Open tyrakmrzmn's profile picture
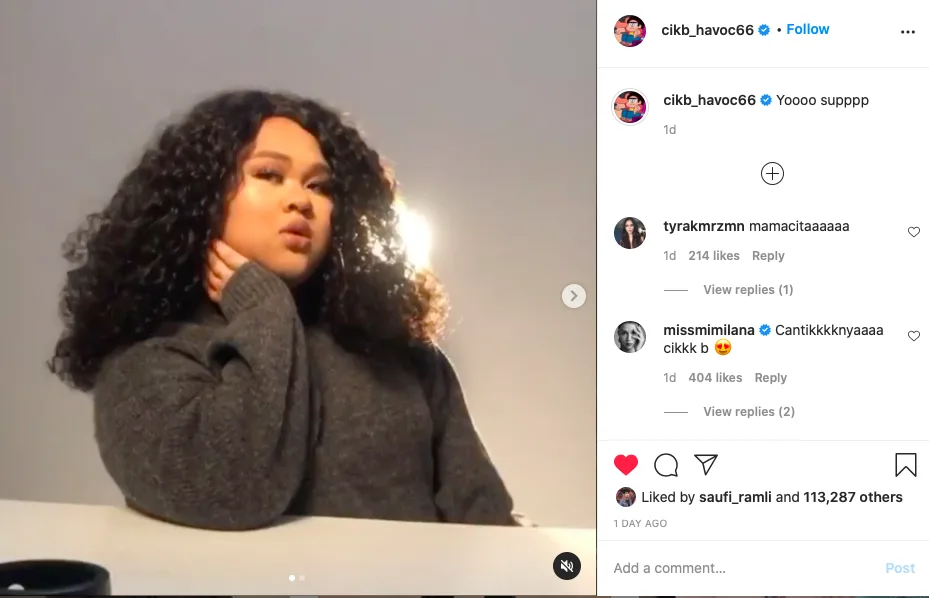This screenshot has width=929, height=598. [630, 232]
